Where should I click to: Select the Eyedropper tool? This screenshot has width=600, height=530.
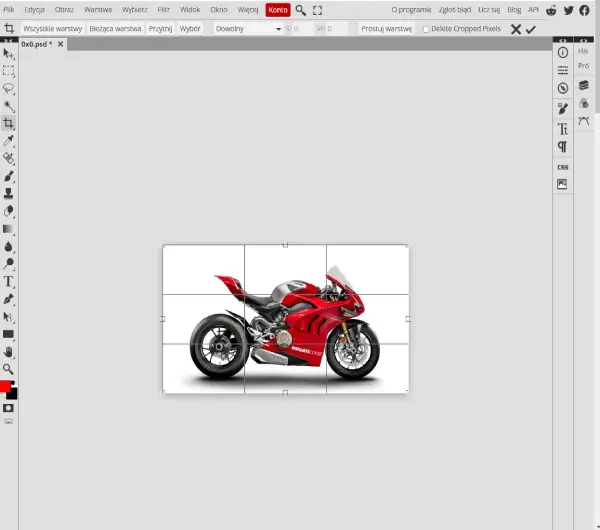pos(8,141)
